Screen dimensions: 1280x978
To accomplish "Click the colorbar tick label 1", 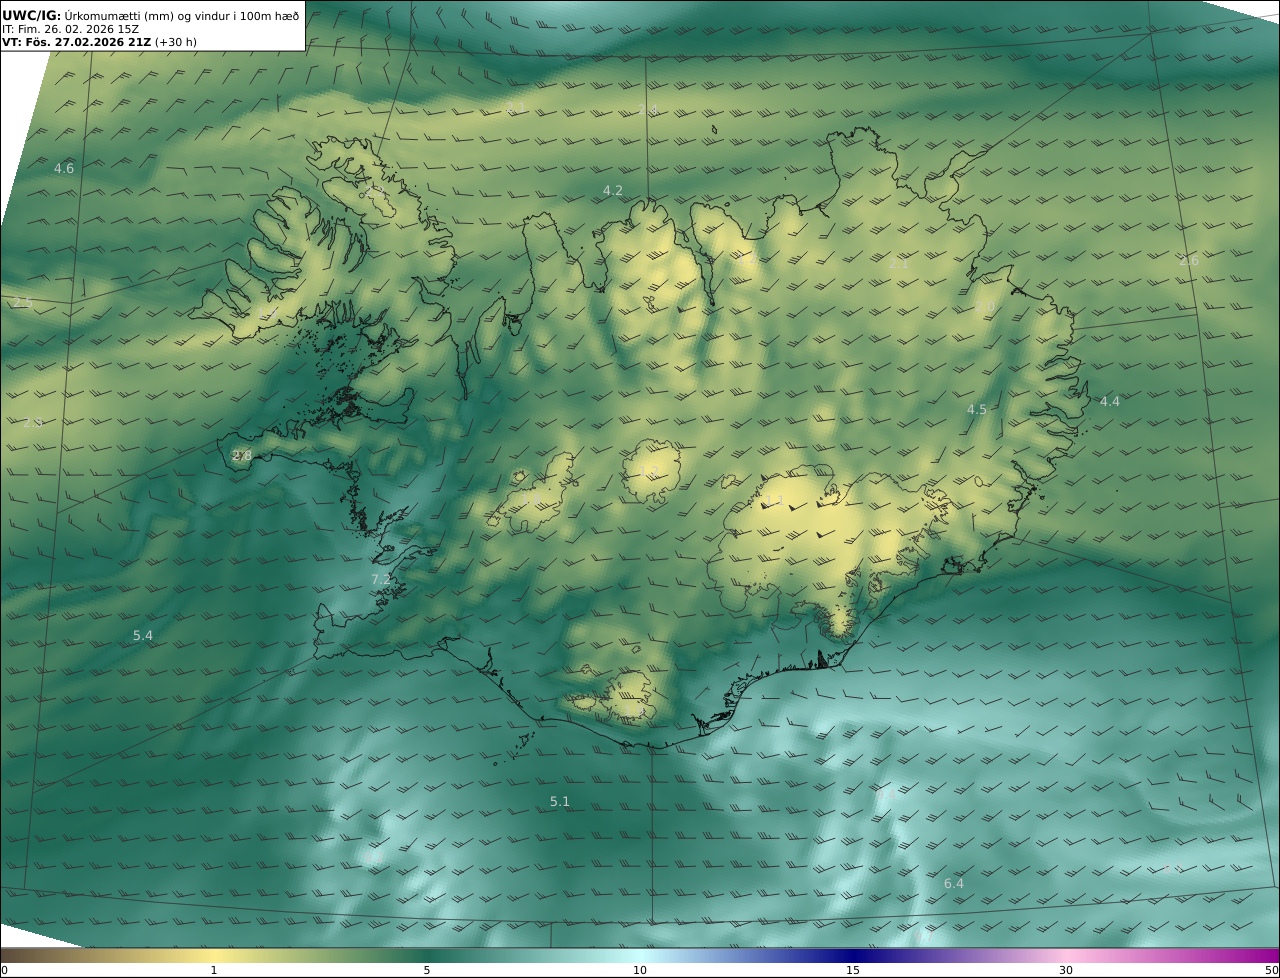I will (214, 970).
